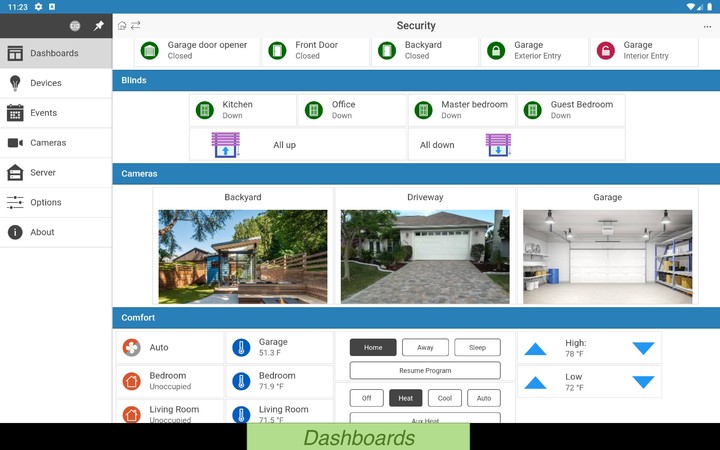This screenshot has width=720, height=450.
Task: Lower the Low temperature setpoint
Action: coord(643,382)
